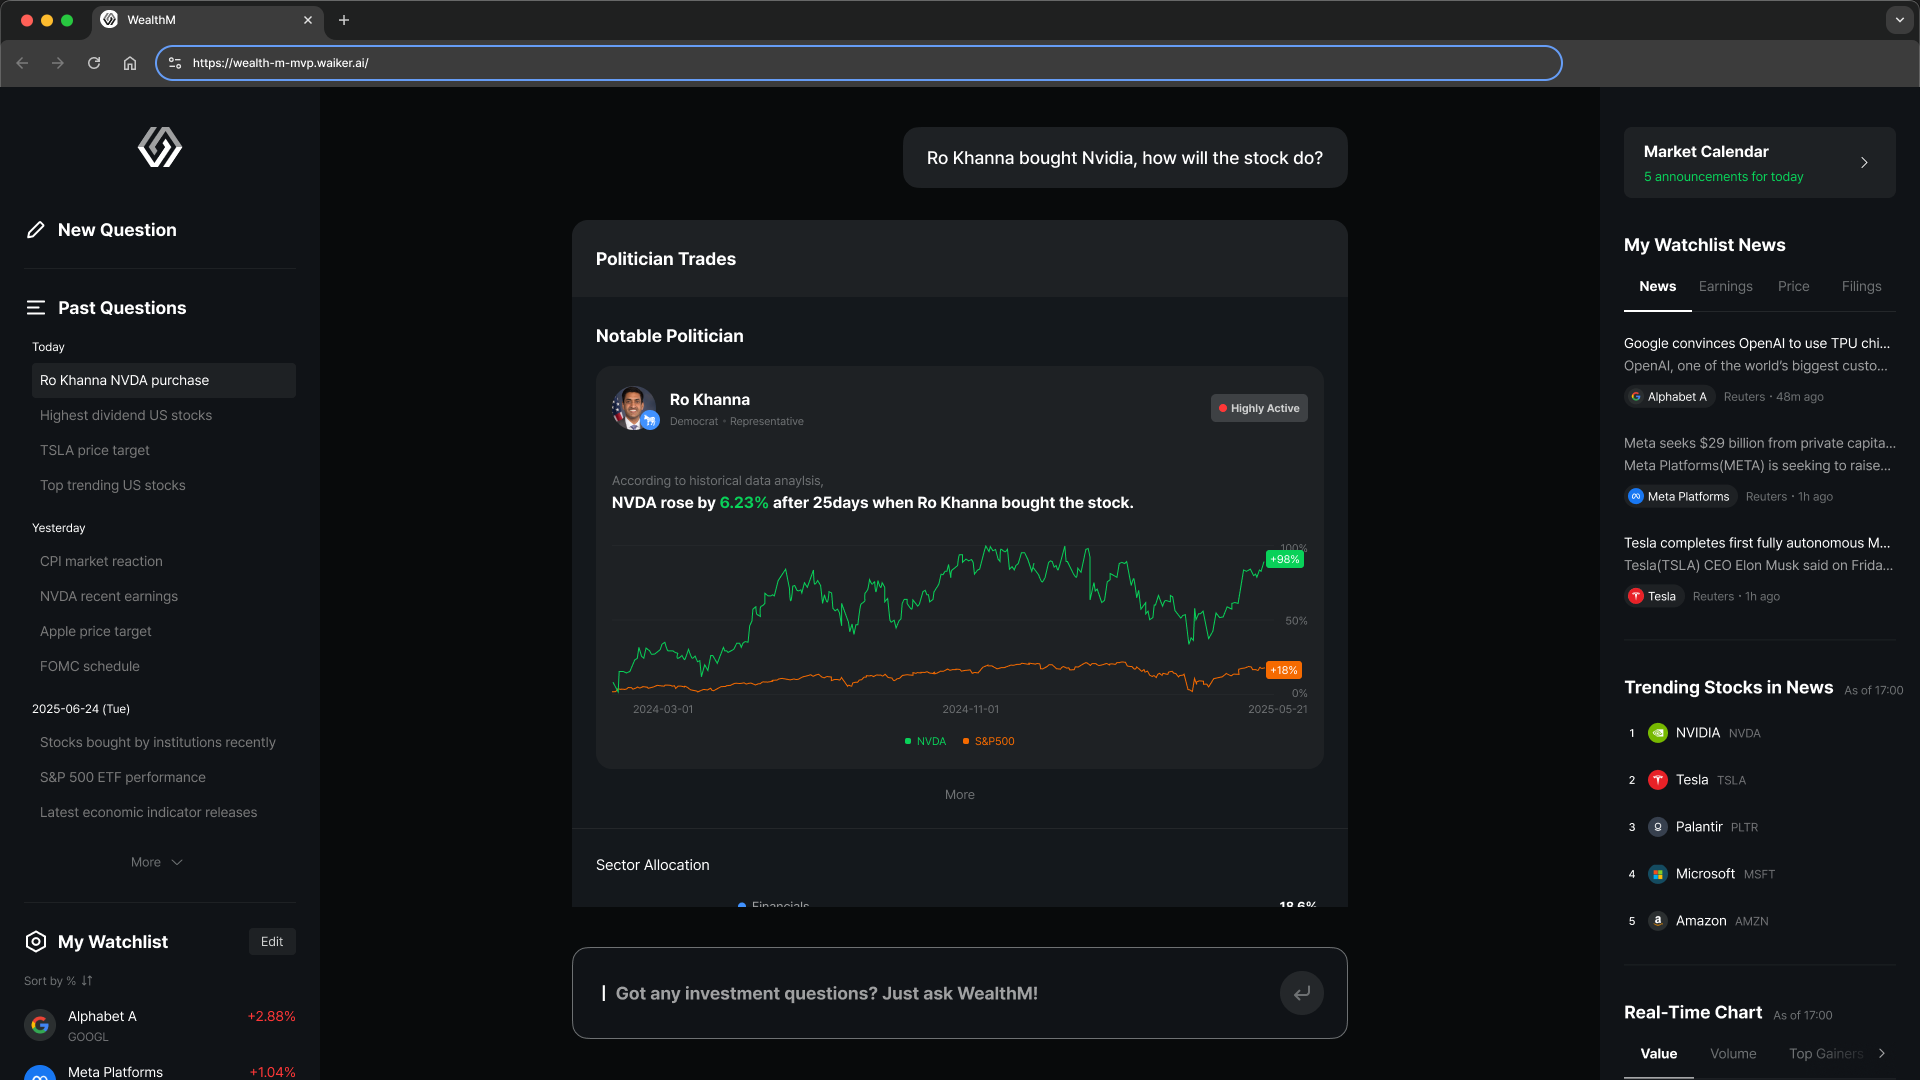
Task: Click the WealthM logo icon
Action: click(160, 147)
